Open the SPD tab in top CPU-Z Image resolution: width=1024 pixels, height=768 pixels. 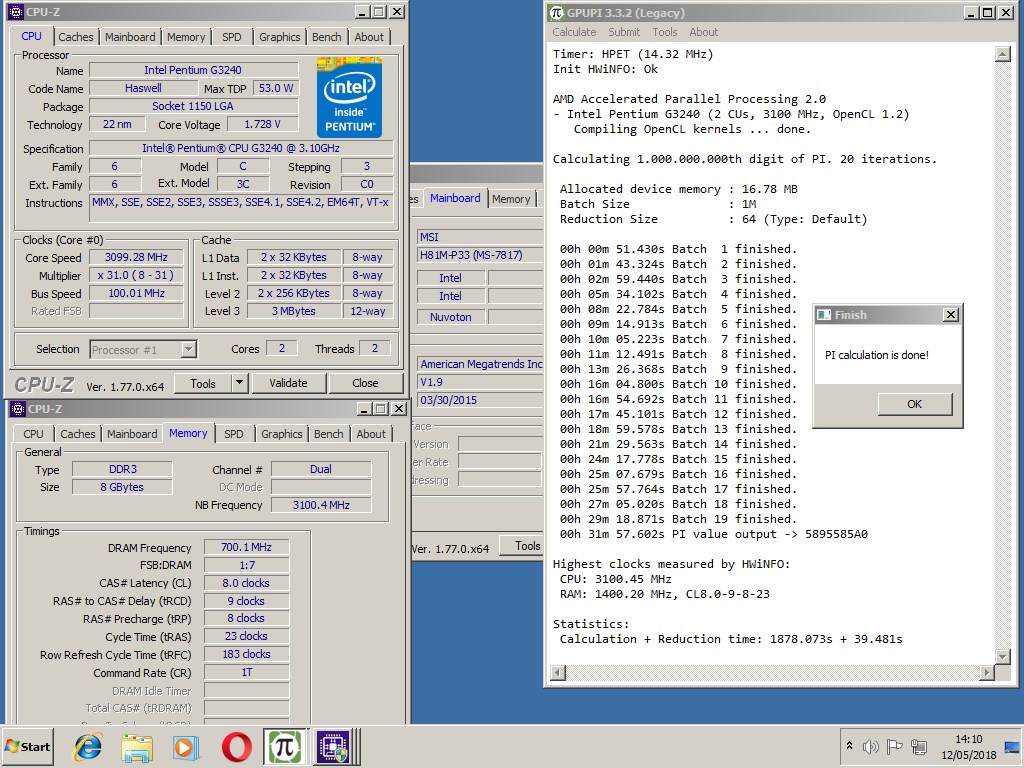[x=232, y=37]
